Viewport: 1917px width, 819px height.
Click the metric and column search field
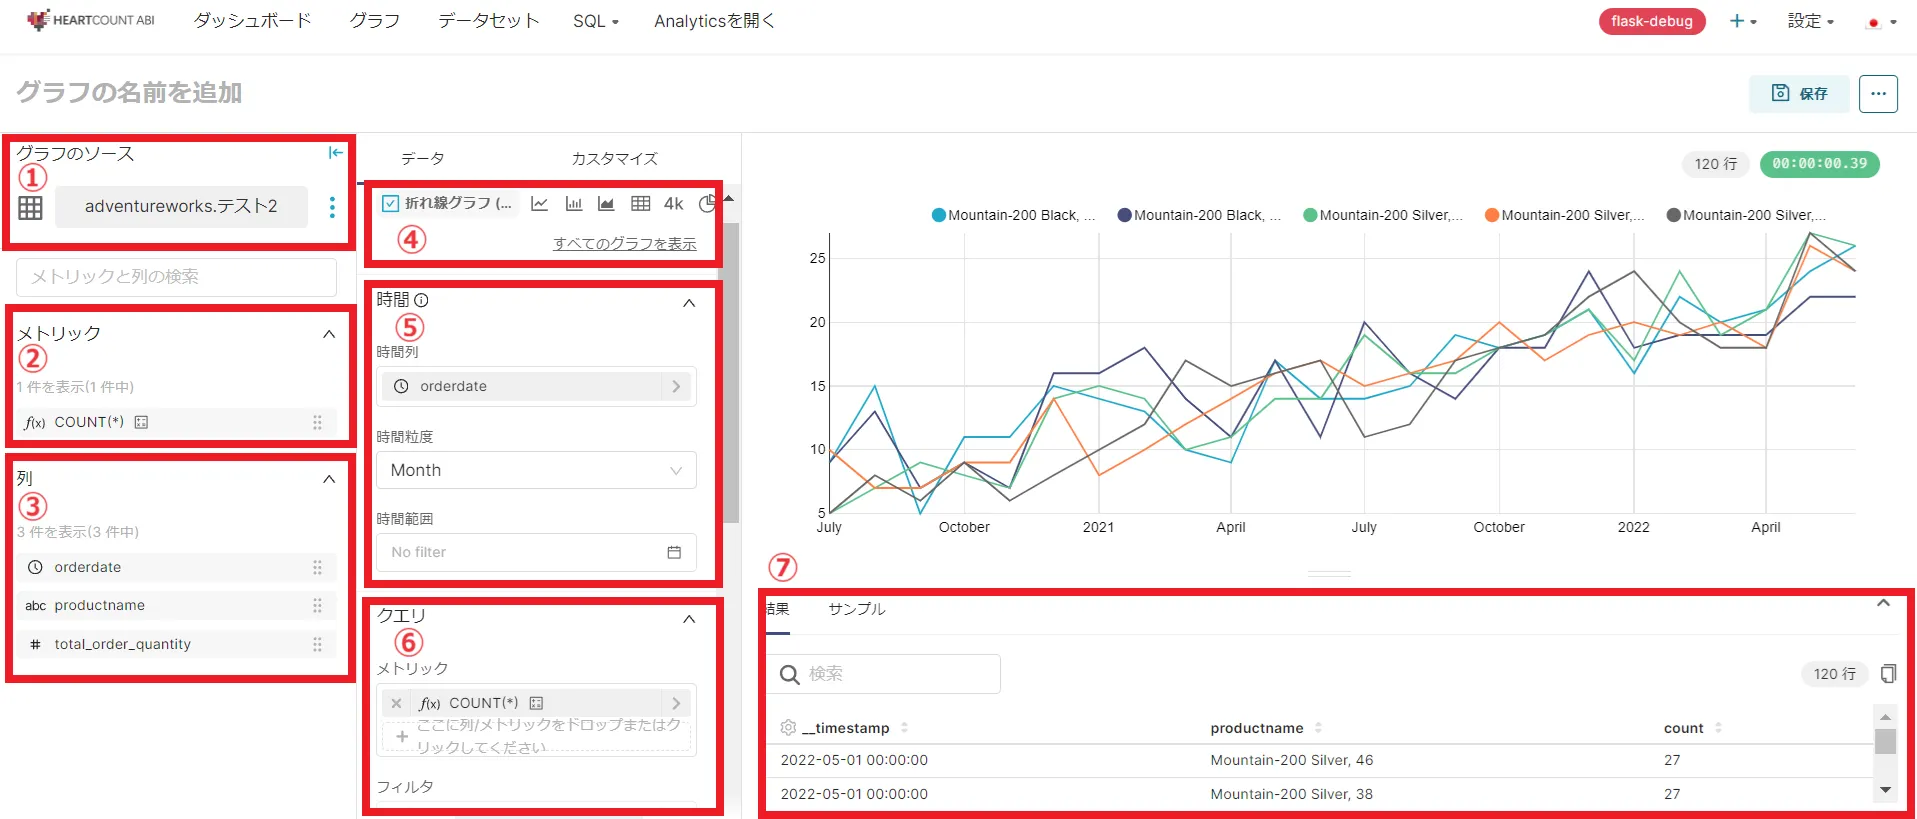tap(176, 277)
